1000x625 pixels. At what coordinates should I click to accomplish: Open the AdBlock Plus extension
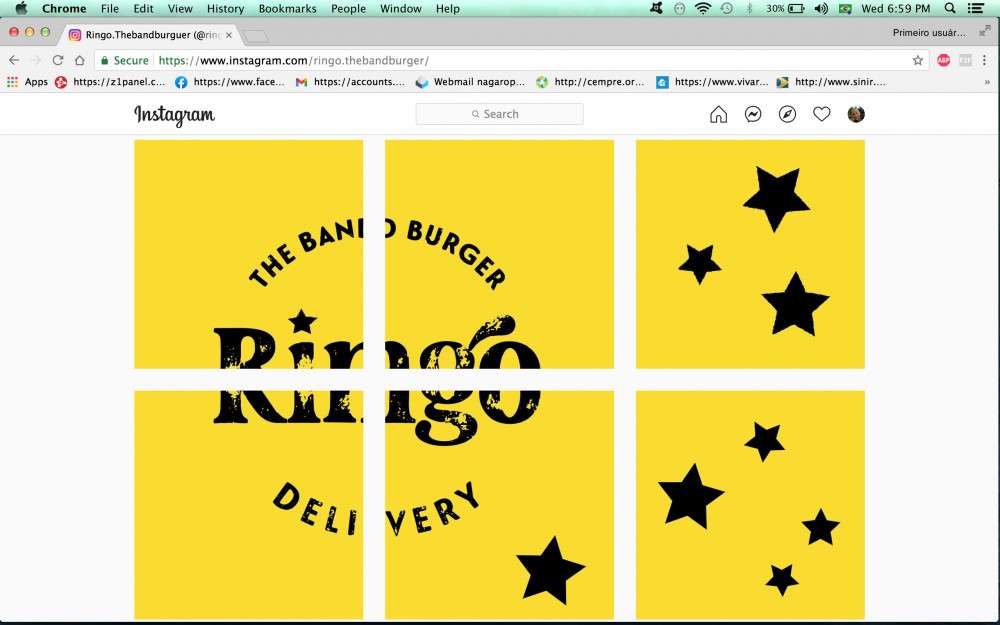pos(944,60)
